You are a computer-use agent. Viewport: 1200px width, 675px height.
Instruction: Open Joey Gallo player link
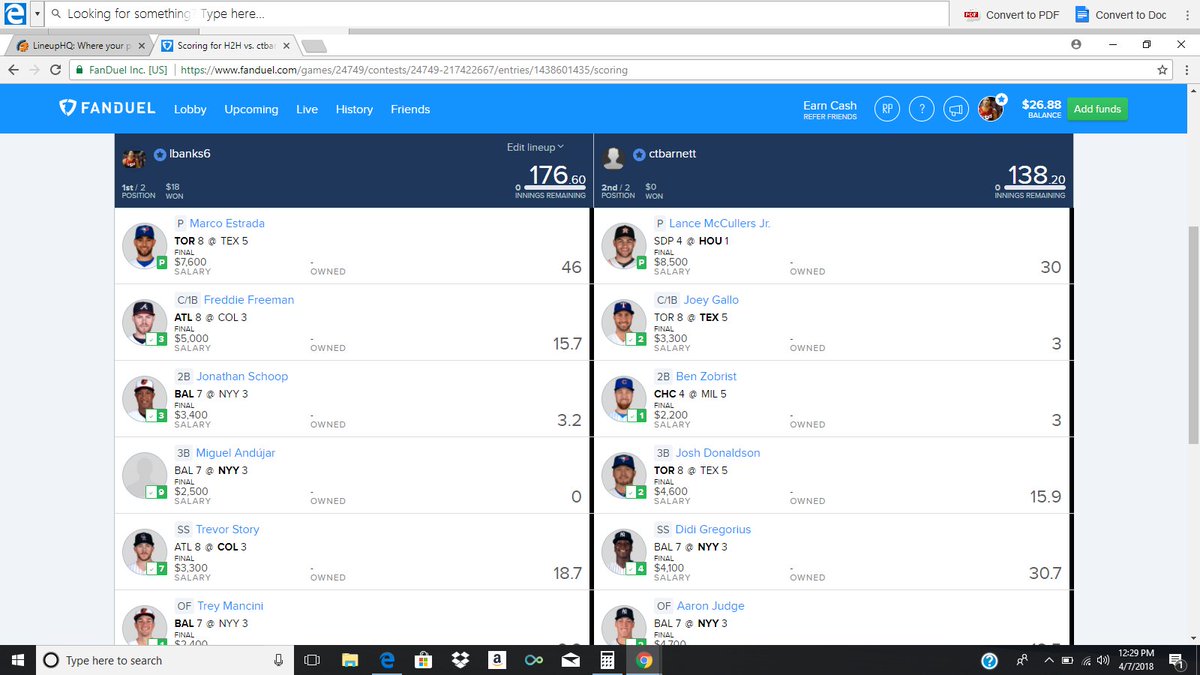711,299
